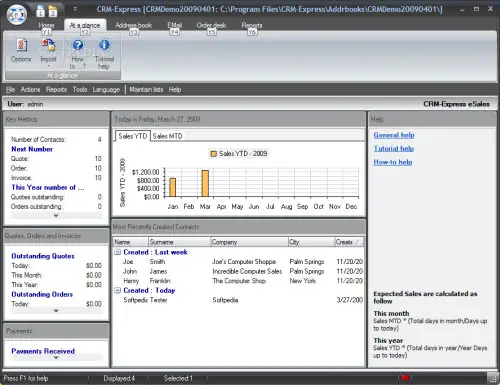Open the Reports menu in menu bar
Screen dimensions: 500x385
coord(56,89)
